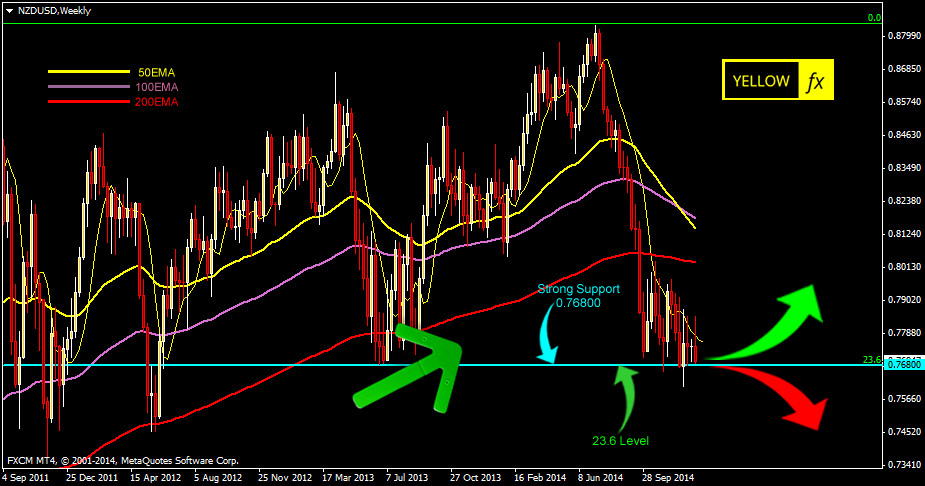
Task: Click the 0.79020 price axis label
Action: click(x=904, y=300)
